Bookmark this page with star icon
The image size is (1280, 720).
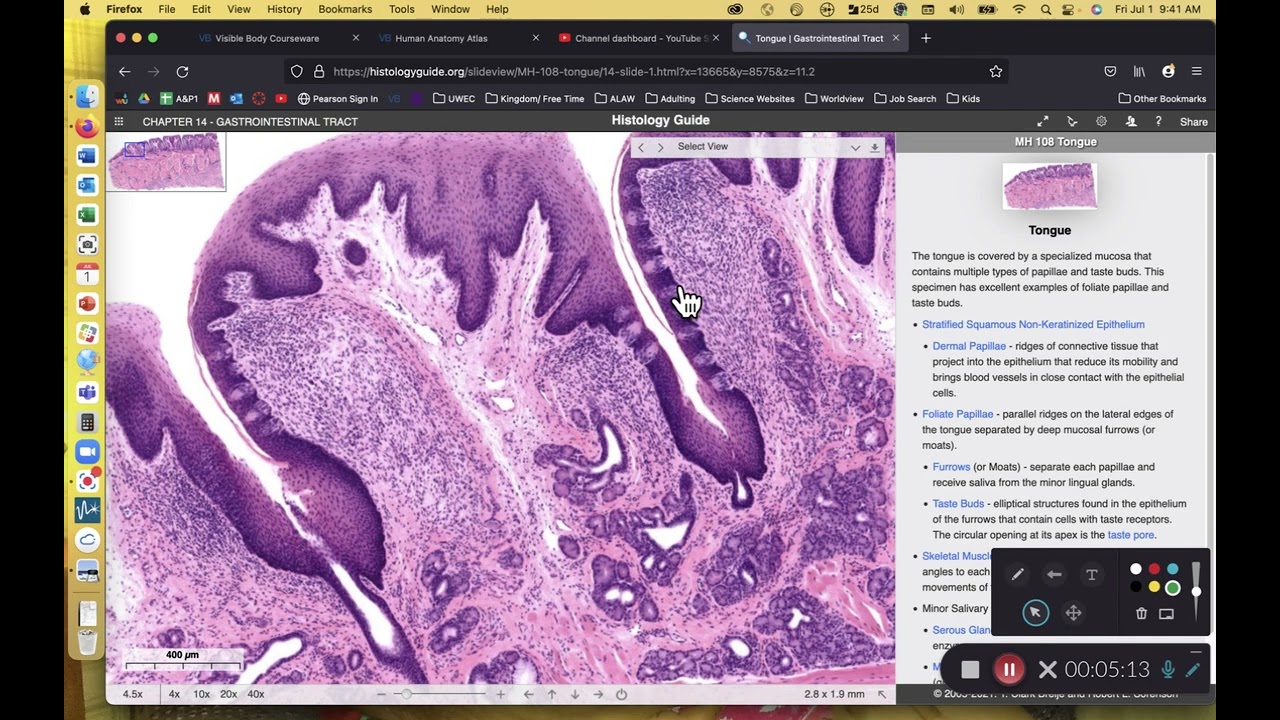click(995, 72)
